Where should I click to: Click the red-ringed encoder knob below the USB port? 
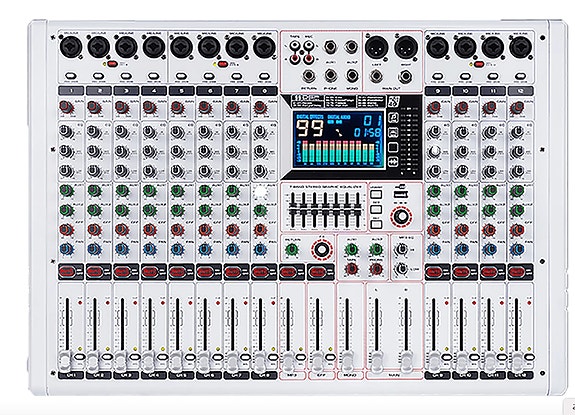401,216
